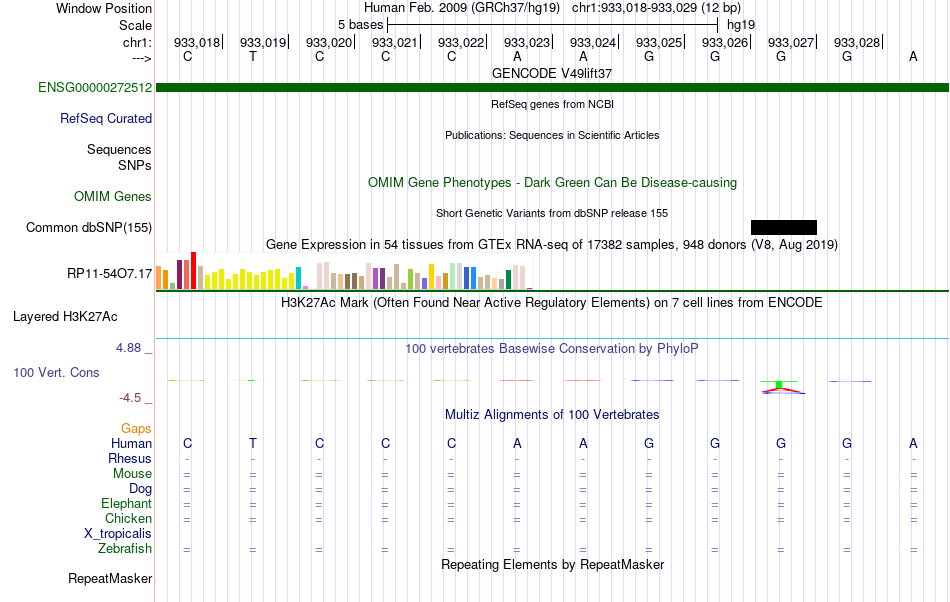
Task: Click the red GTEx expression bar
Action: click(194, 271)
